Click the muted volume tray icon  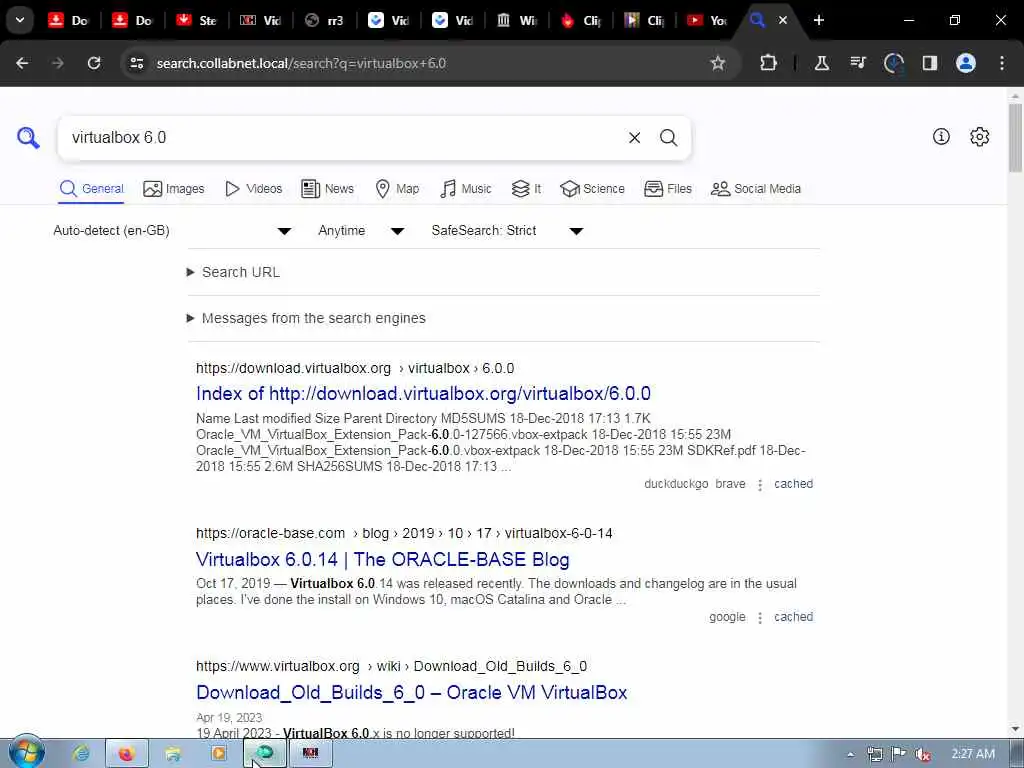pyautogui.click(x=923, y=754)
